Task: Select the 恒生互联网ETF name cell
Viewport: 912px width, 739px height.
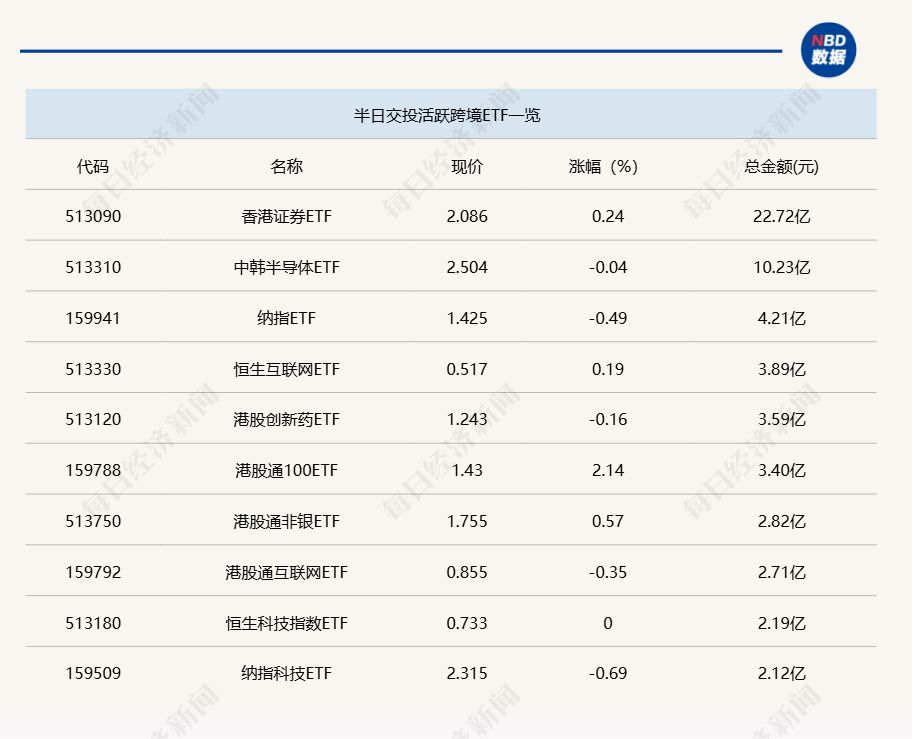Action: point(286,369)
